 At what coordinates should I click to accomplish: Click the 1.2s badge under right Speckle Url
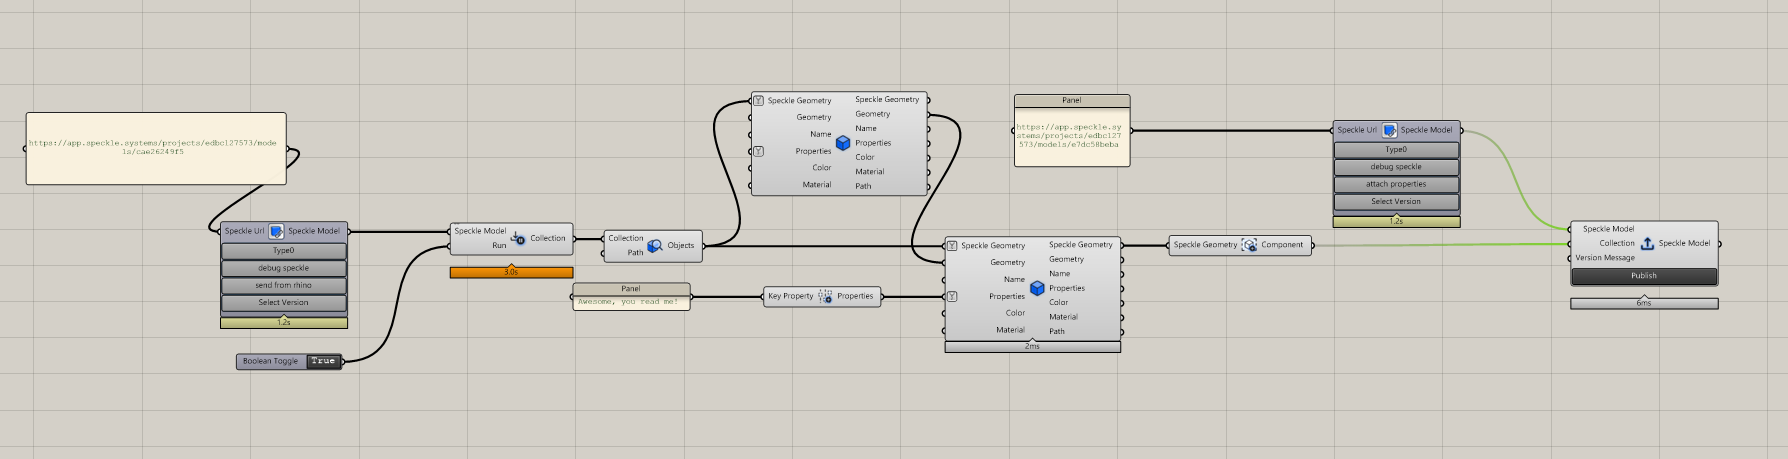pos(1396,221)
